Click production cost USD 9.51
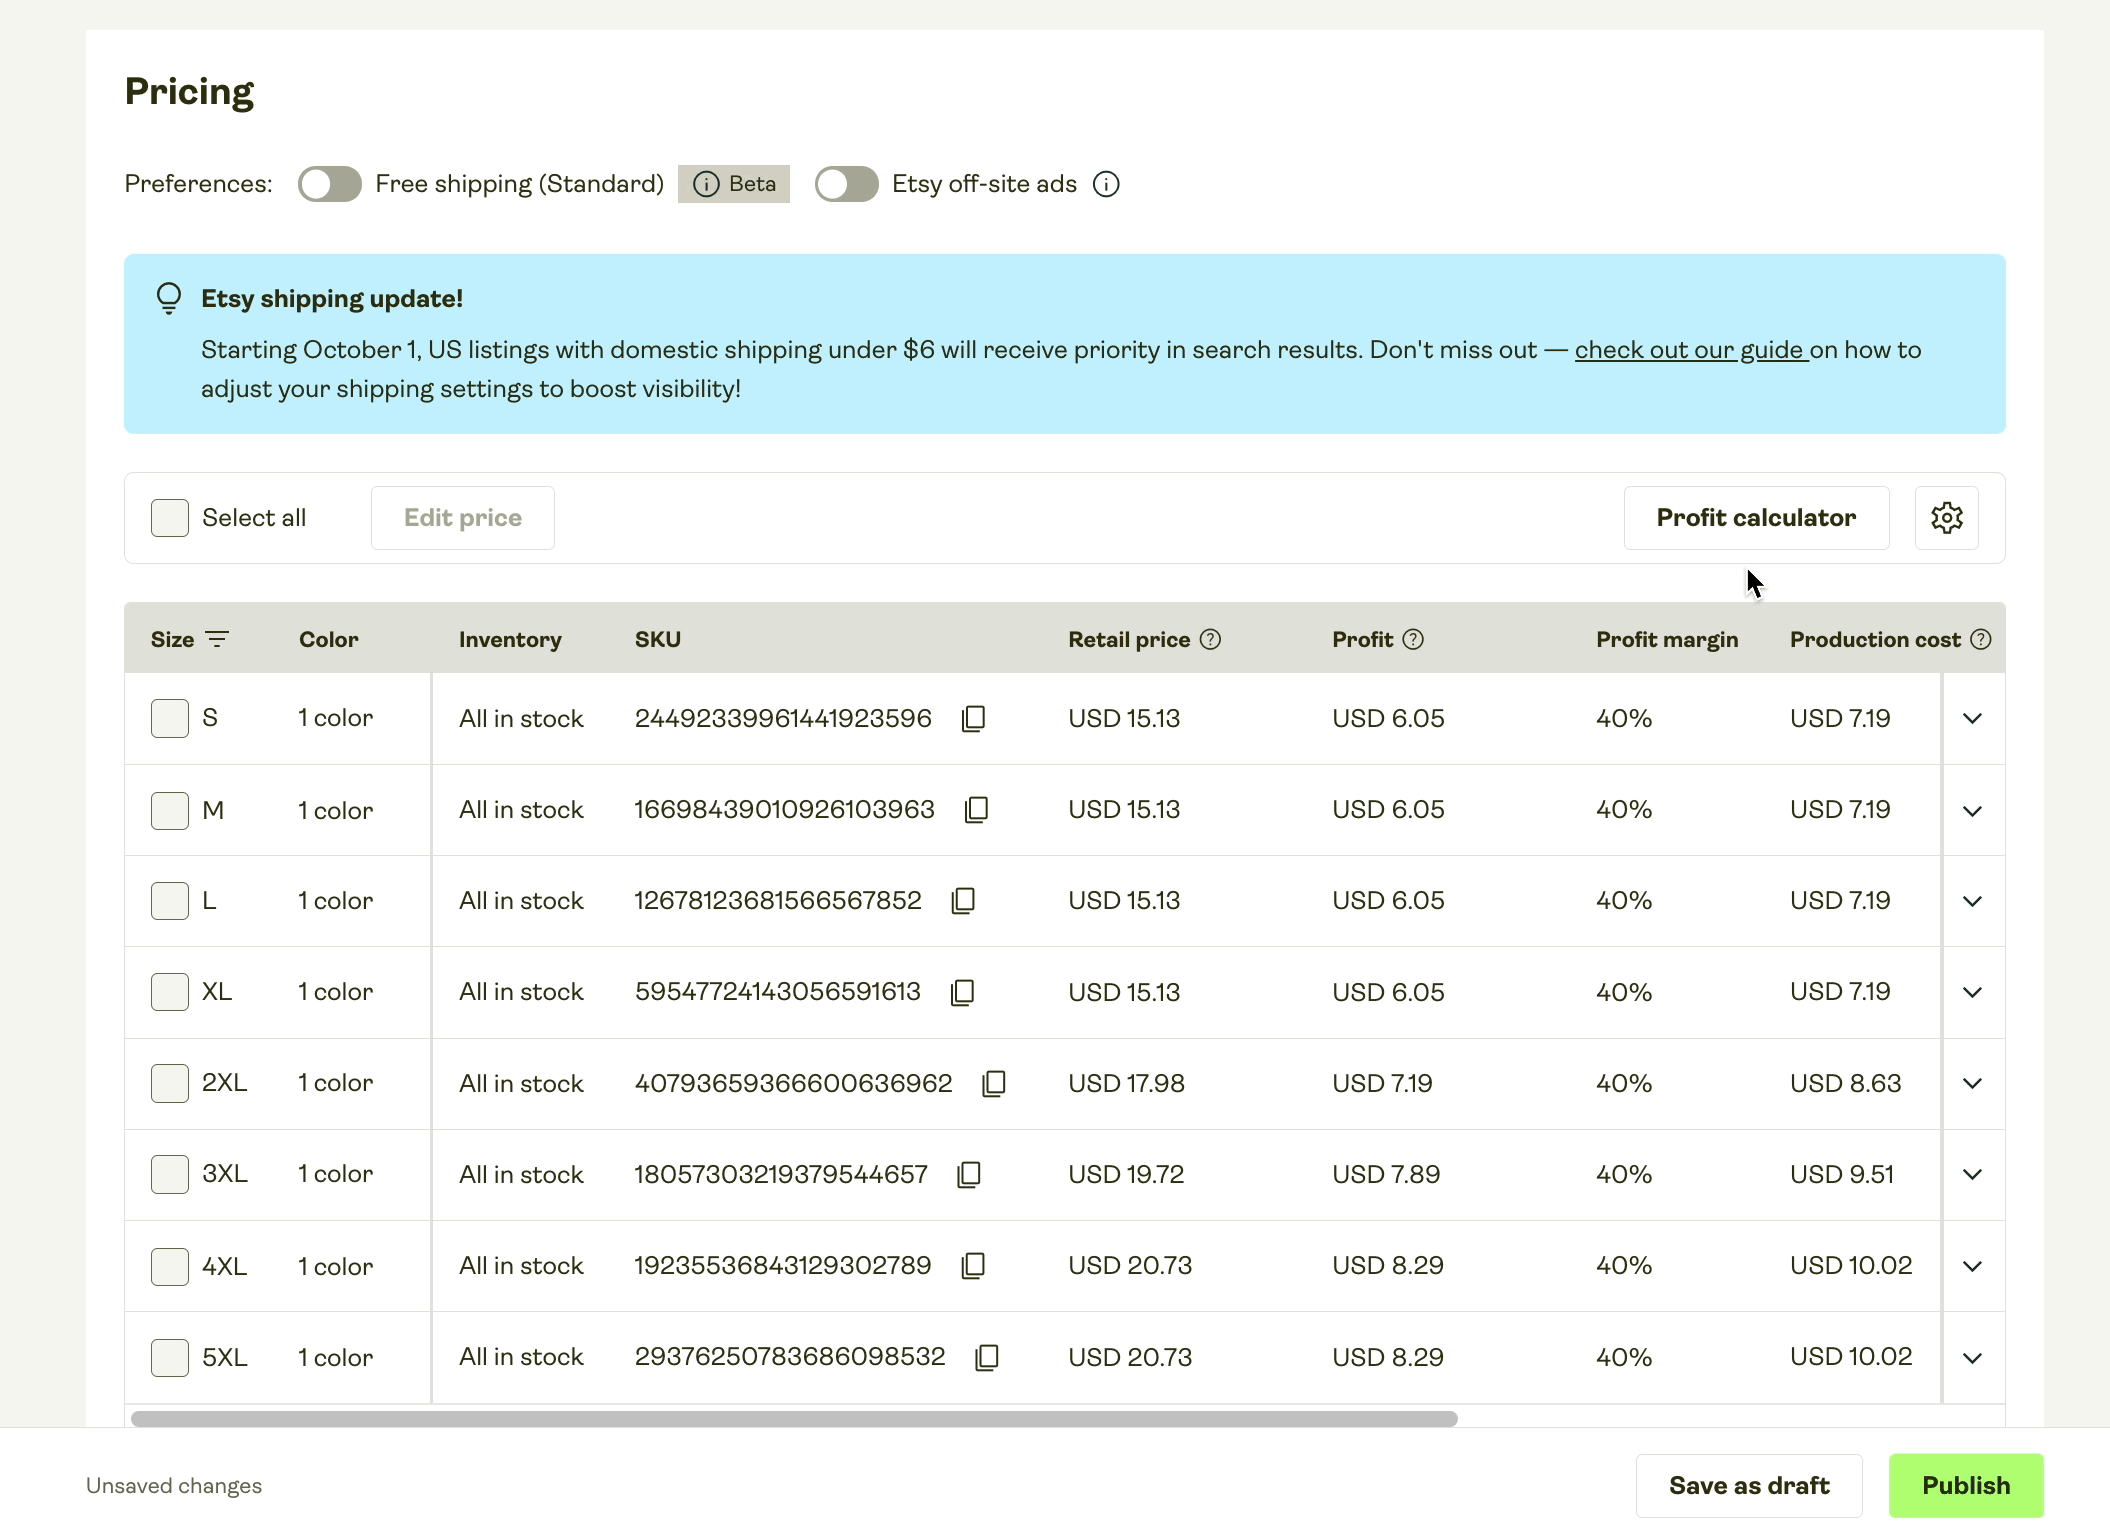 tap(1842, 1174)
